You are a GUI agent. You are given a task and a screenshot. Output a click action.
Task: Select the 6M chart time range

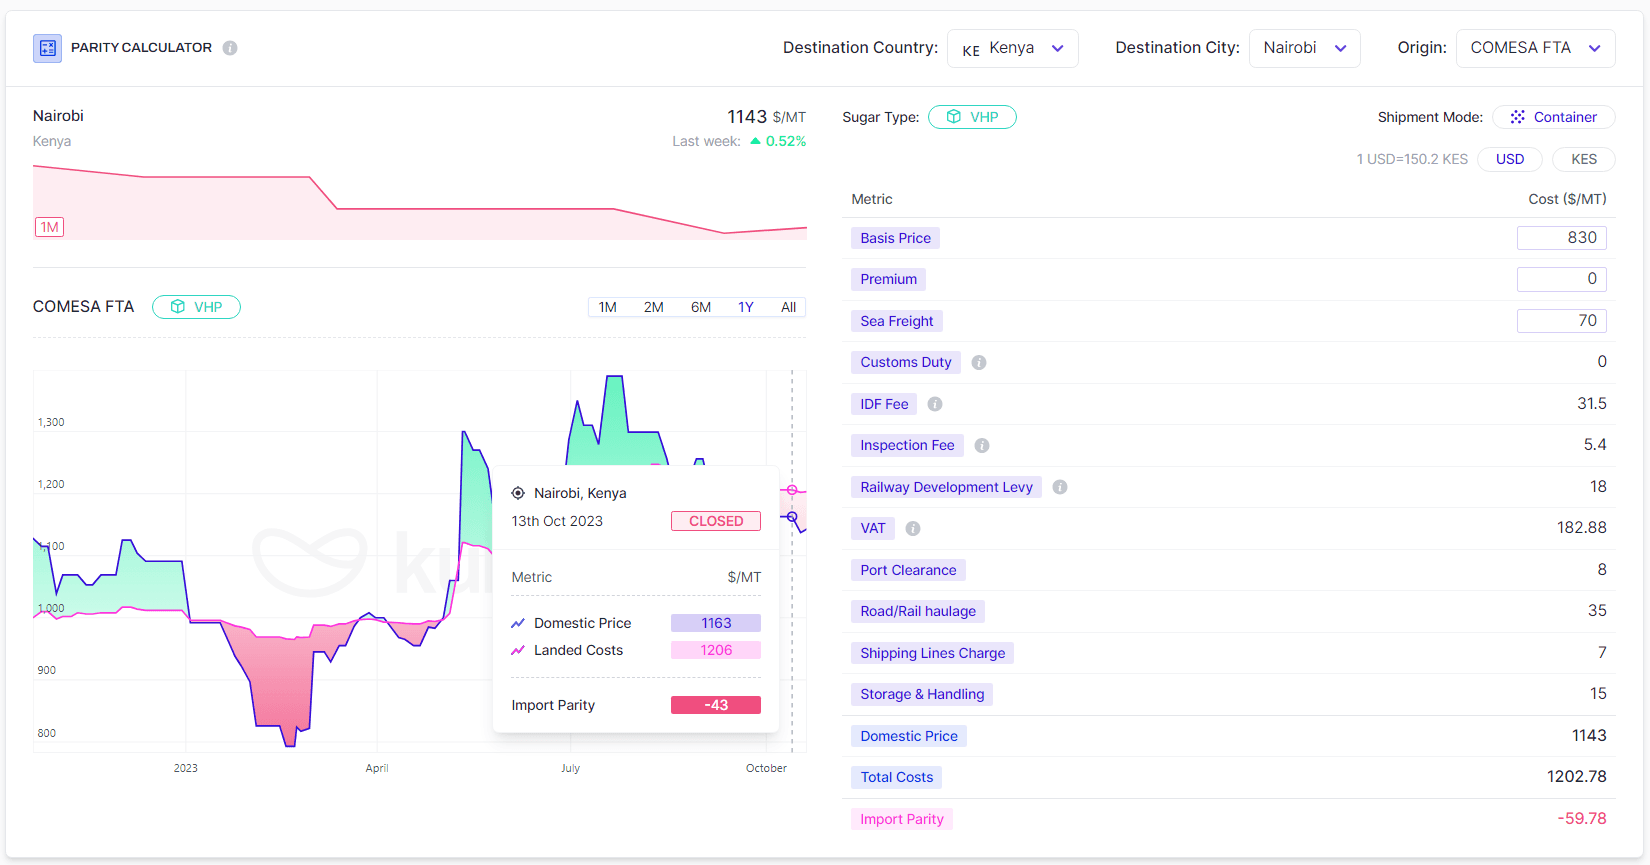[x=700, y=307]
